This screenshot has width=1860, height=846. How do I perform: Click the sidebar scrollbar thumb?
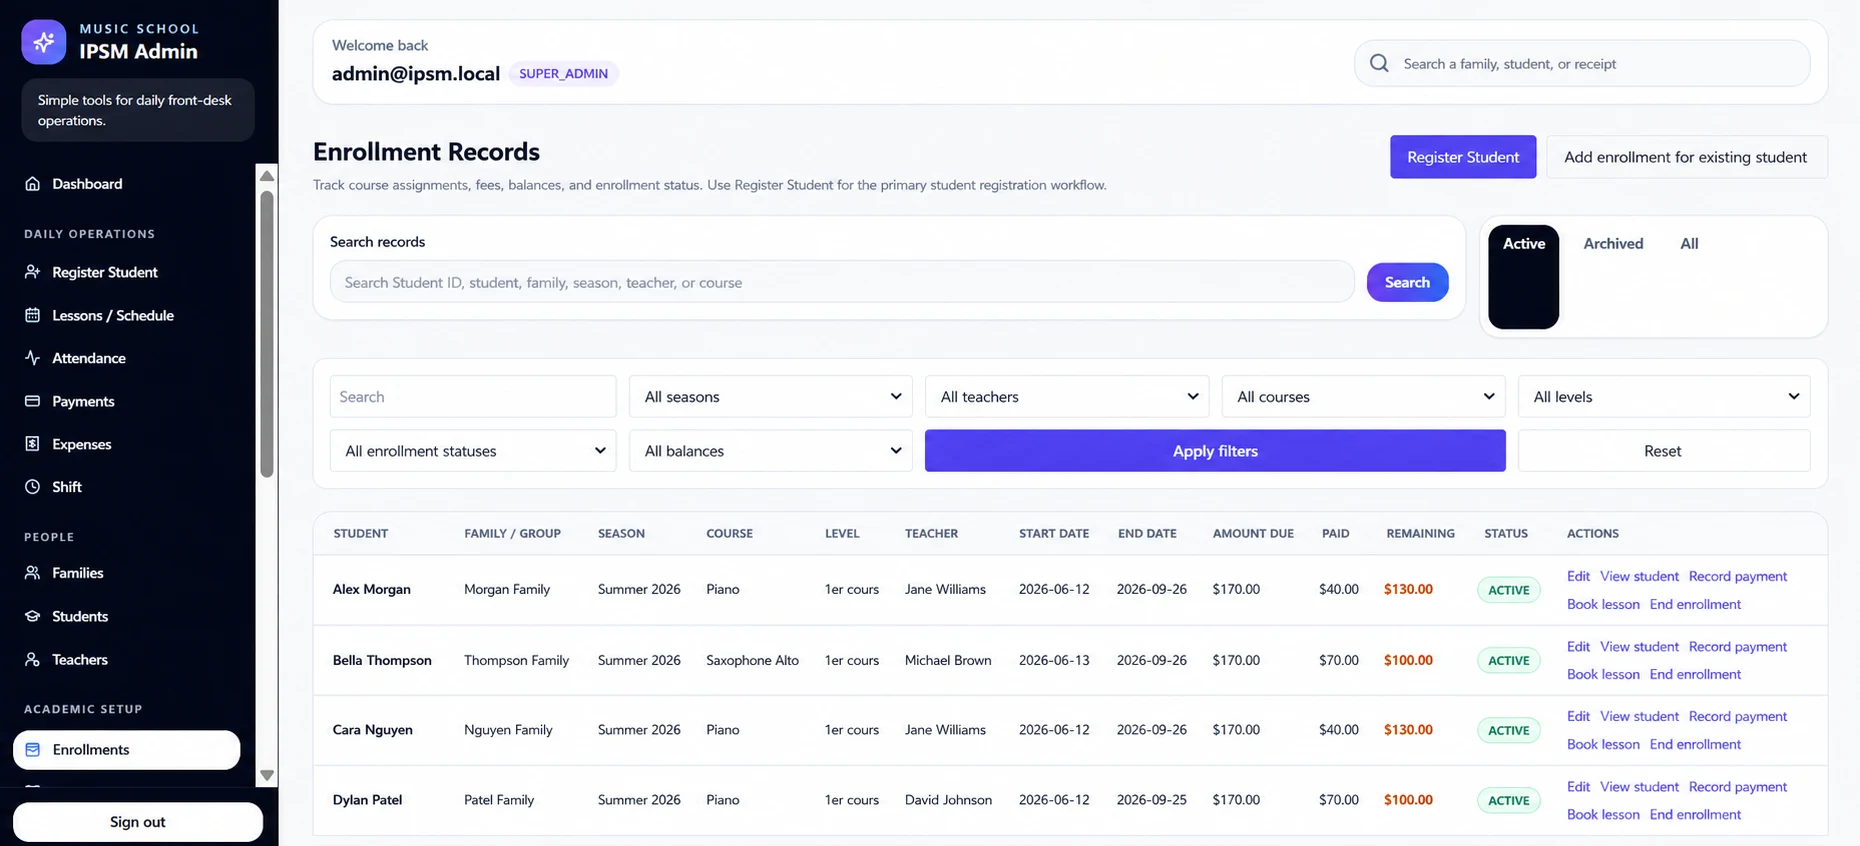pos(267,334)
